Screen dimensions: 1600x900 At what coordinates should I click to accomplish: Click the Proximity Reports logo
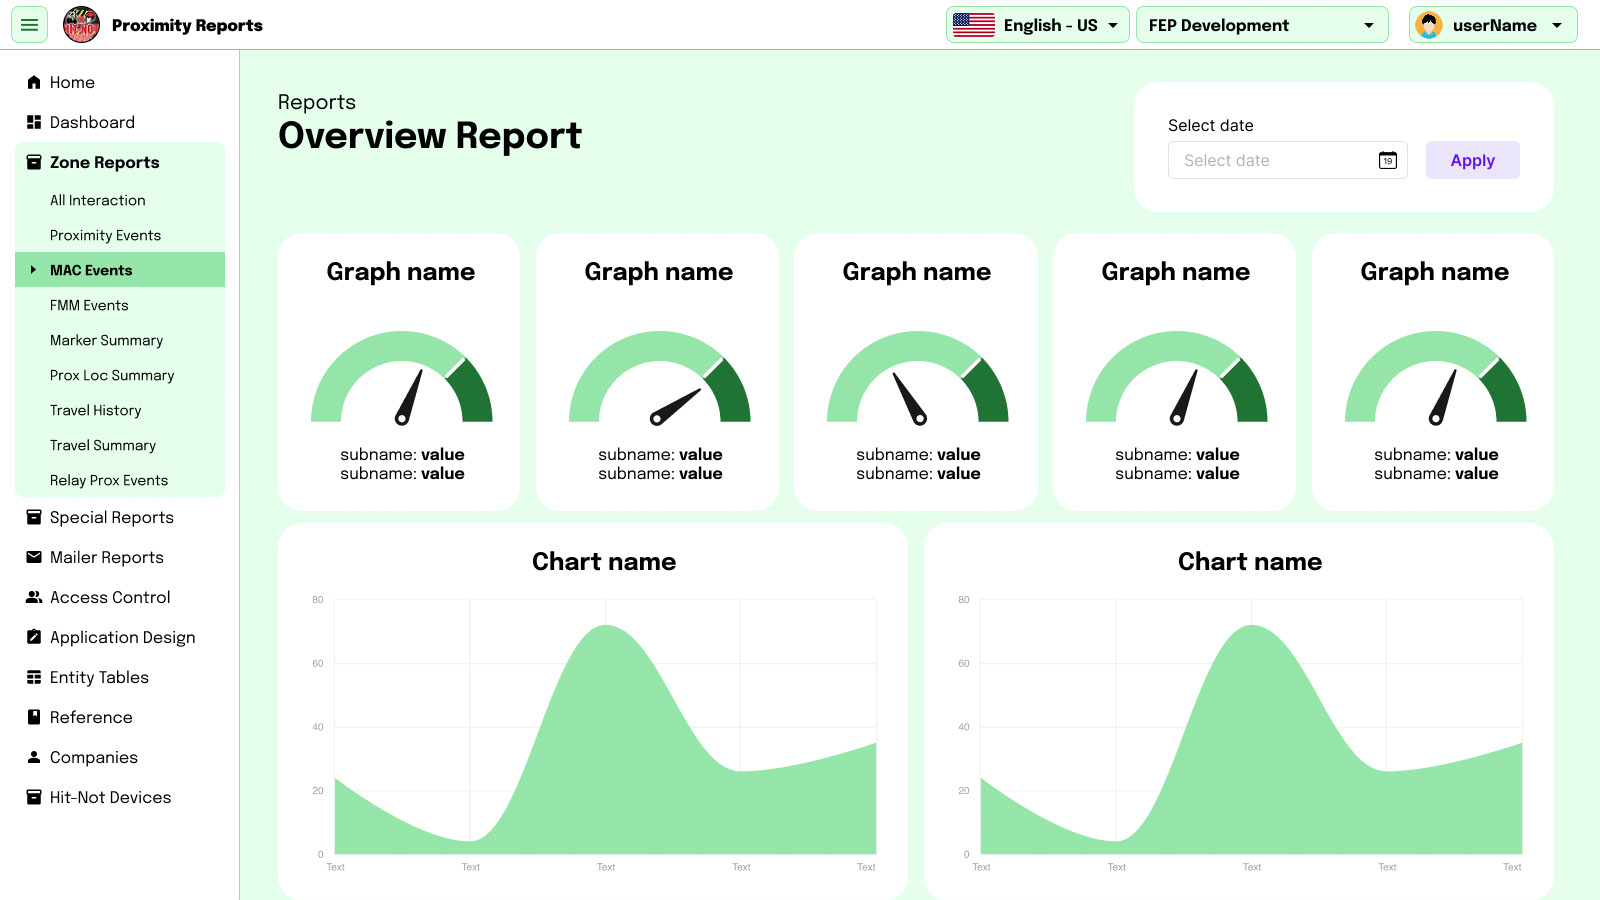pos(81,25)
